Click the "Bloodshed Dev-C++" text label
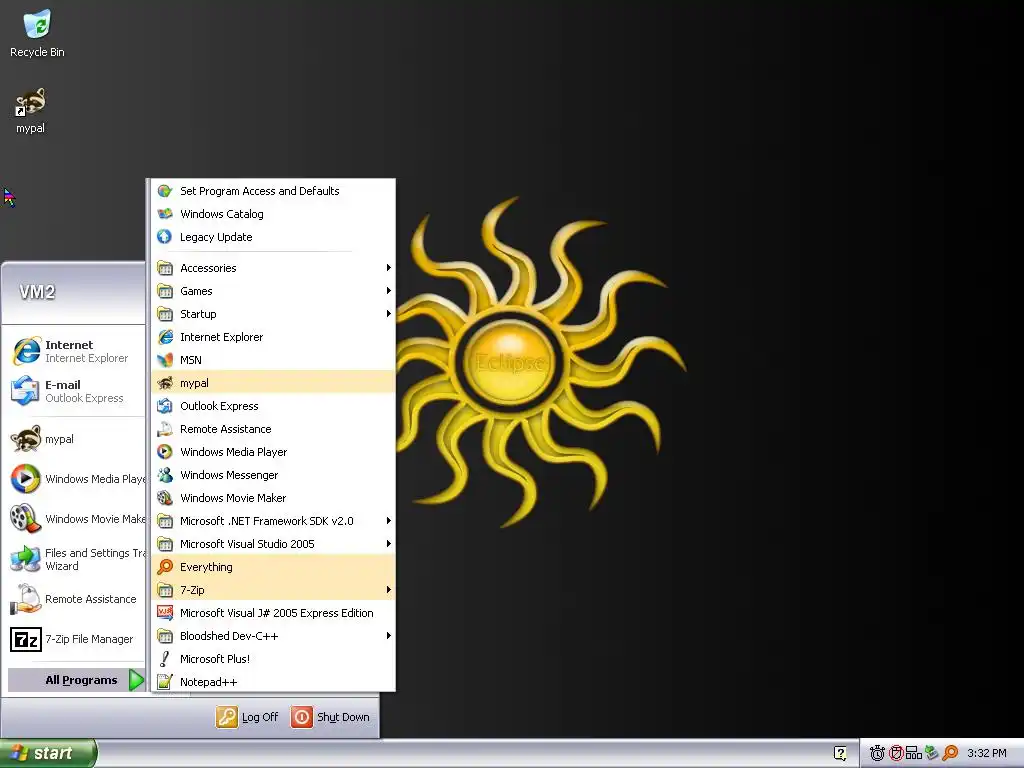This screenshot has width=1024, height=768. coord(229,635)
